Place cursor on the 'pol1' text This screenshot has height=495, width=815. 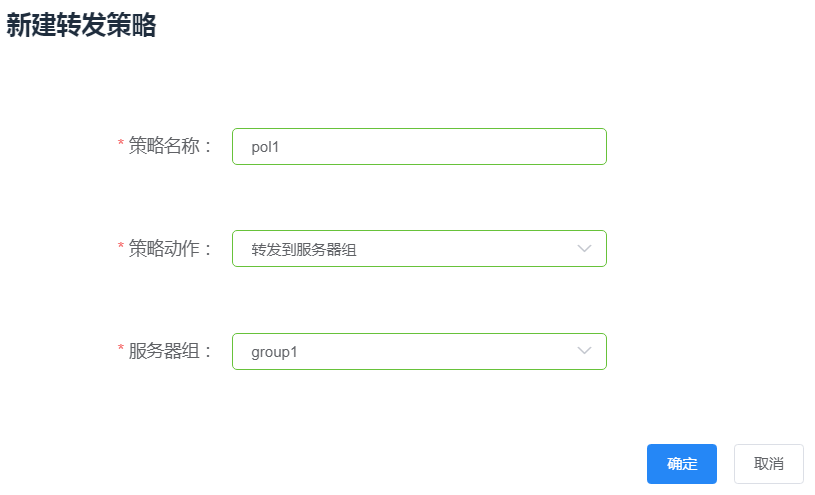(x=265, y=147)
